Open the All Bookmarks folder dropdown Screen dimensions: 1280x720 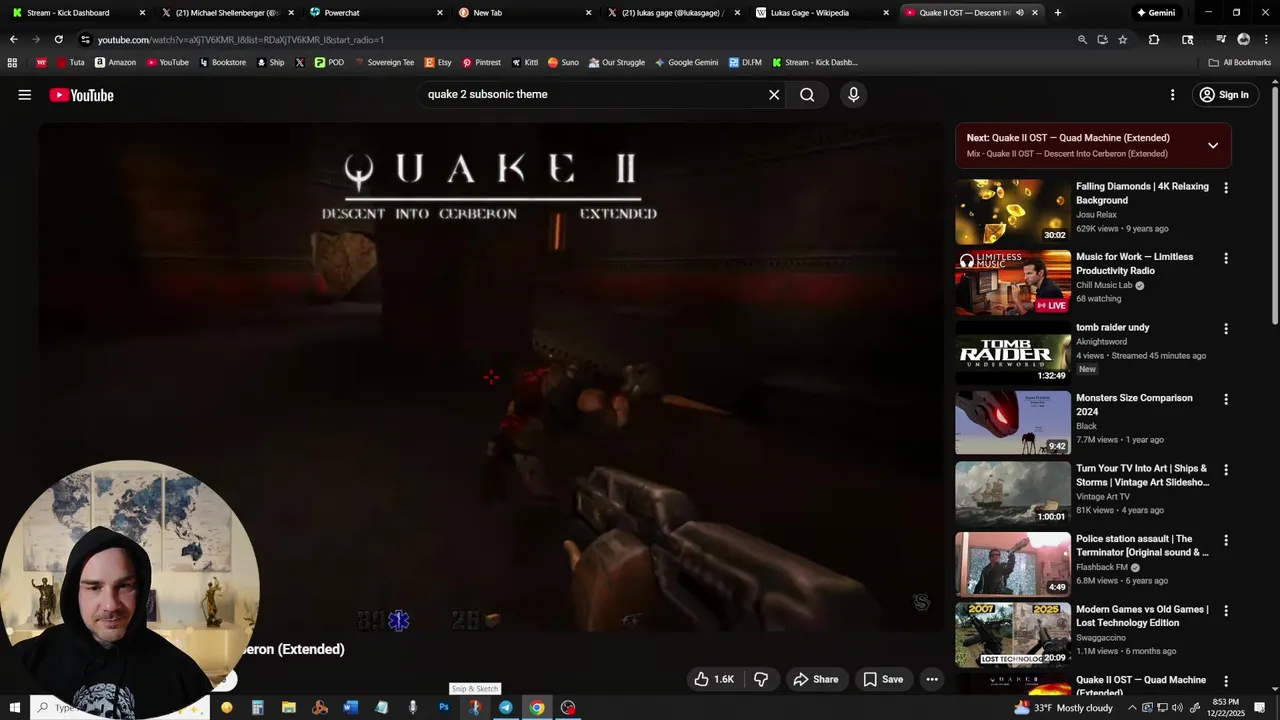click(1240, 62)
